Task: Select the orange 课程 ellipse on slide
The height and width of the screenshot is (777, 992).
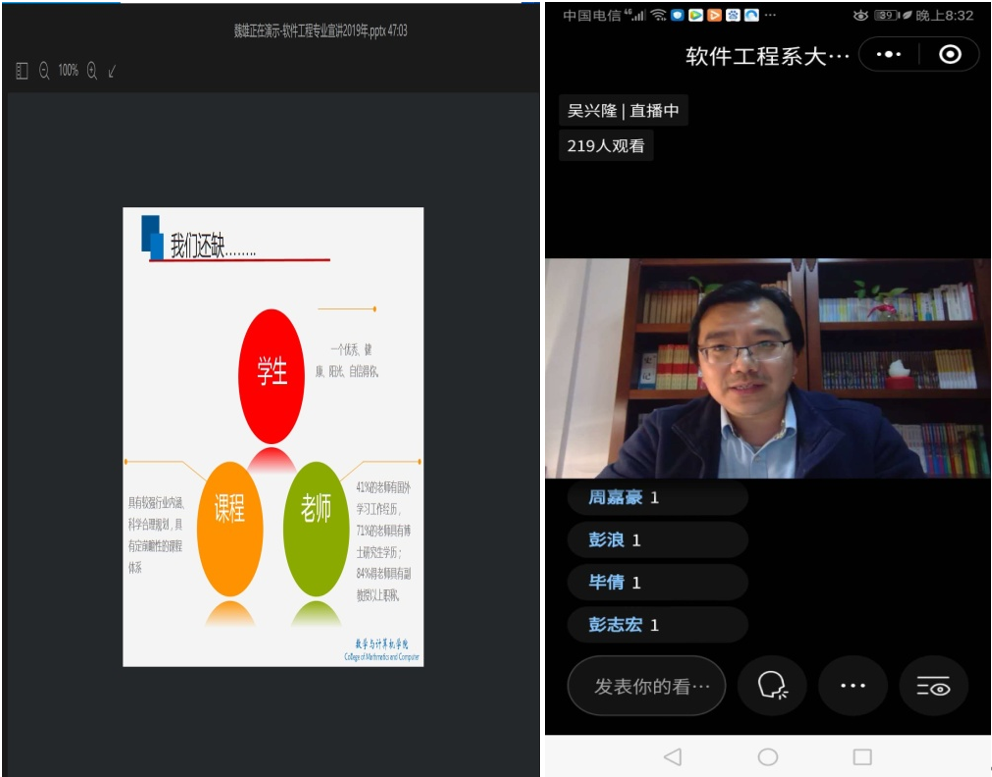Action: (x=230, y=529)
